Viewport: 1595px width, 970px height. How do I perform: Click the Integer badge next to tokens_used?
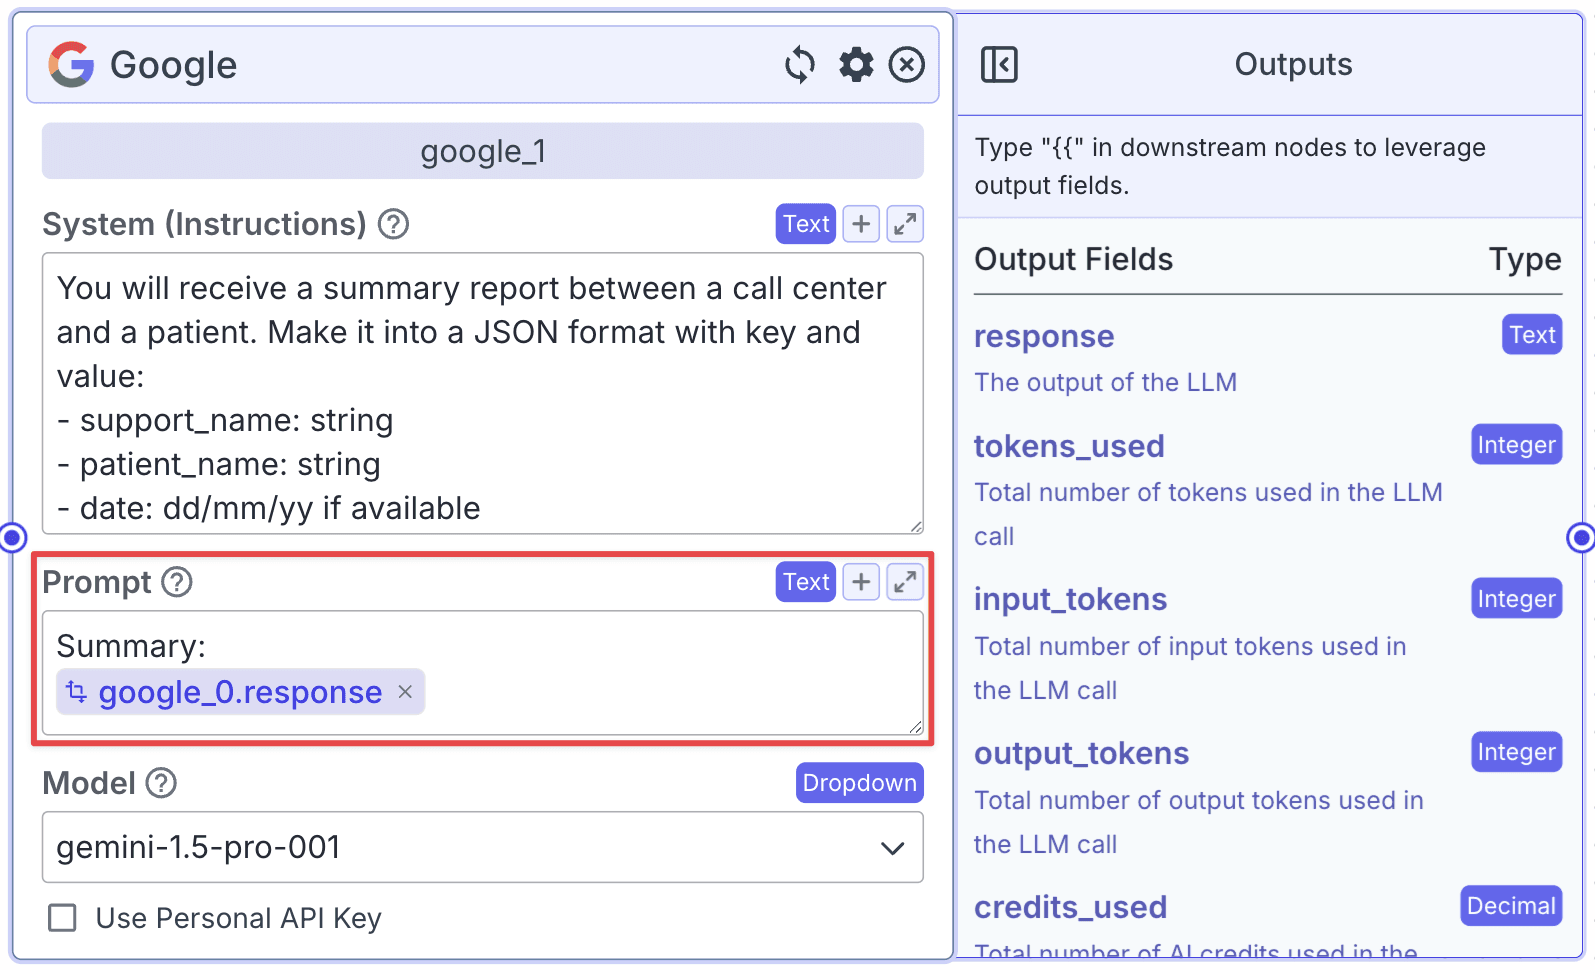click(1517, 445)
